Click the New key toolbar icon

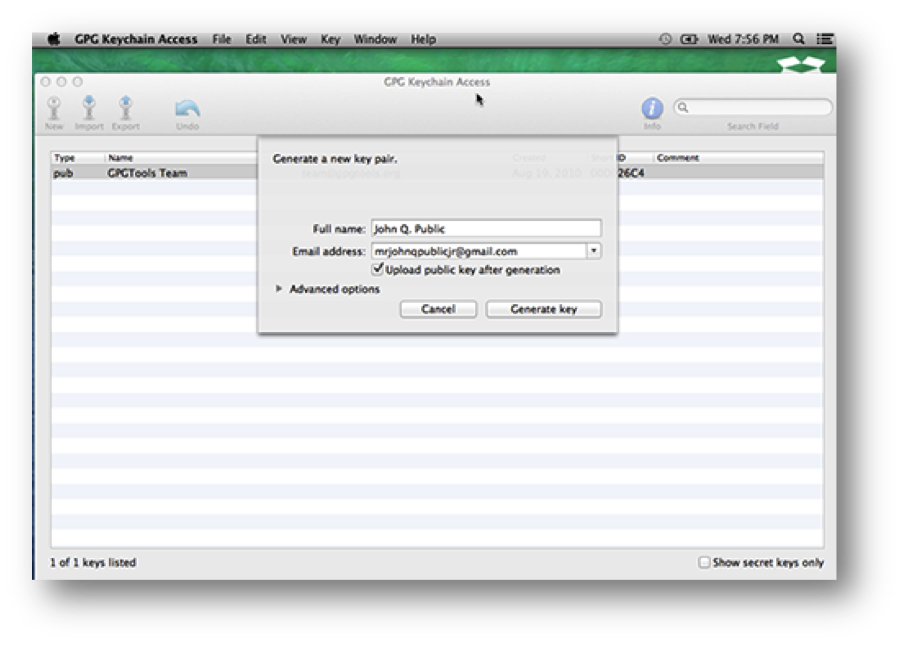pos(54,109)
